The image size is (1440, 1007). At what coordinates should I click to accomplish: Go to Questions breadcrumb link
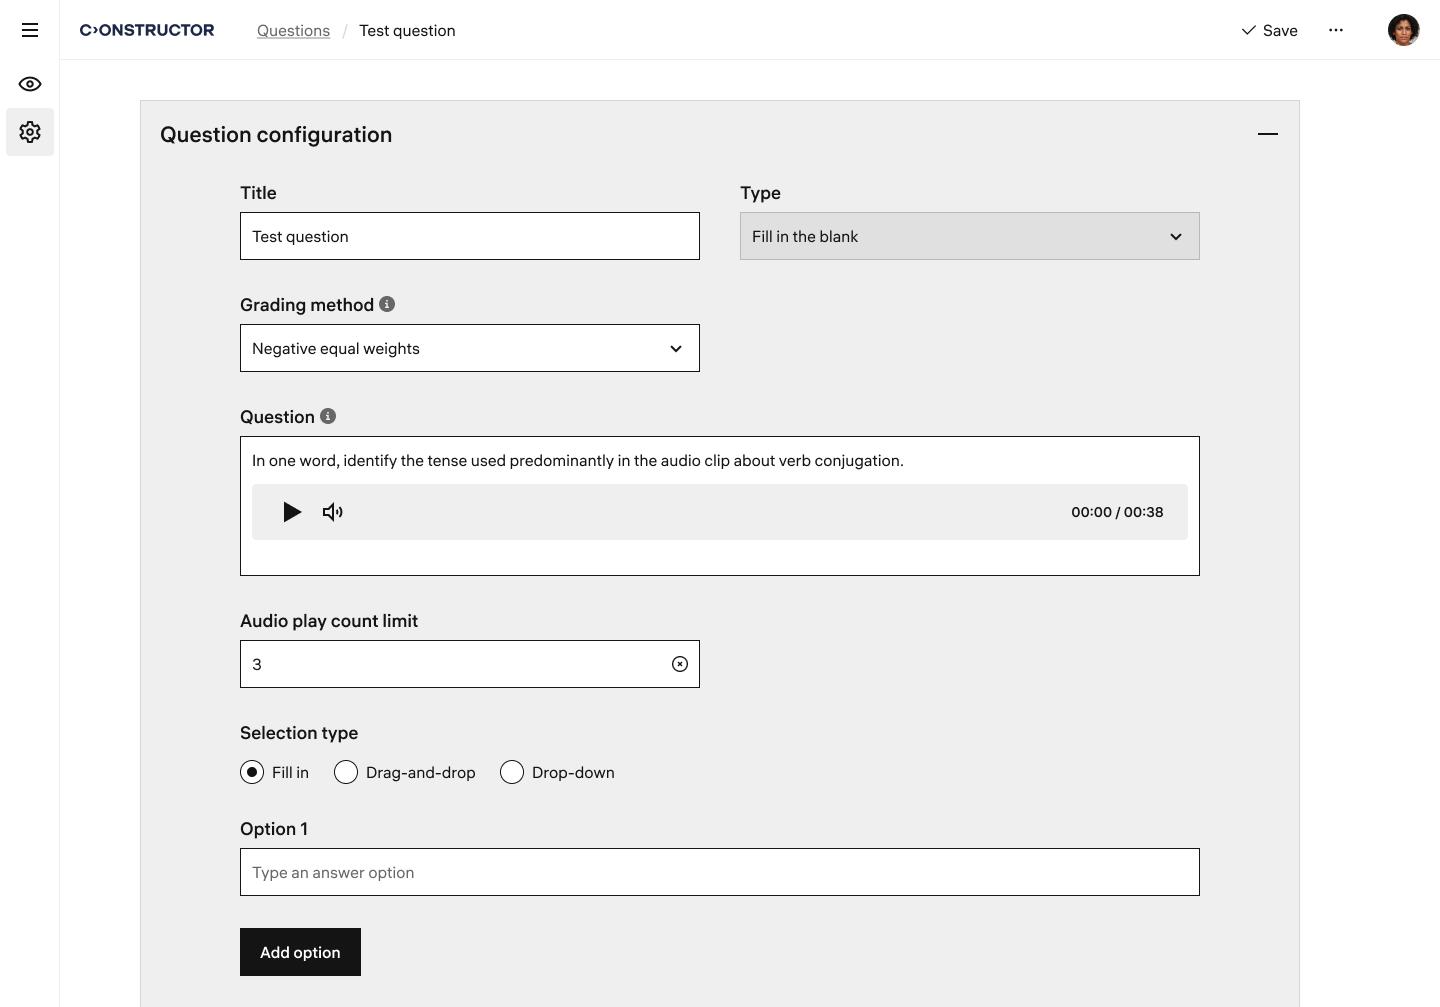click(293, 31)
